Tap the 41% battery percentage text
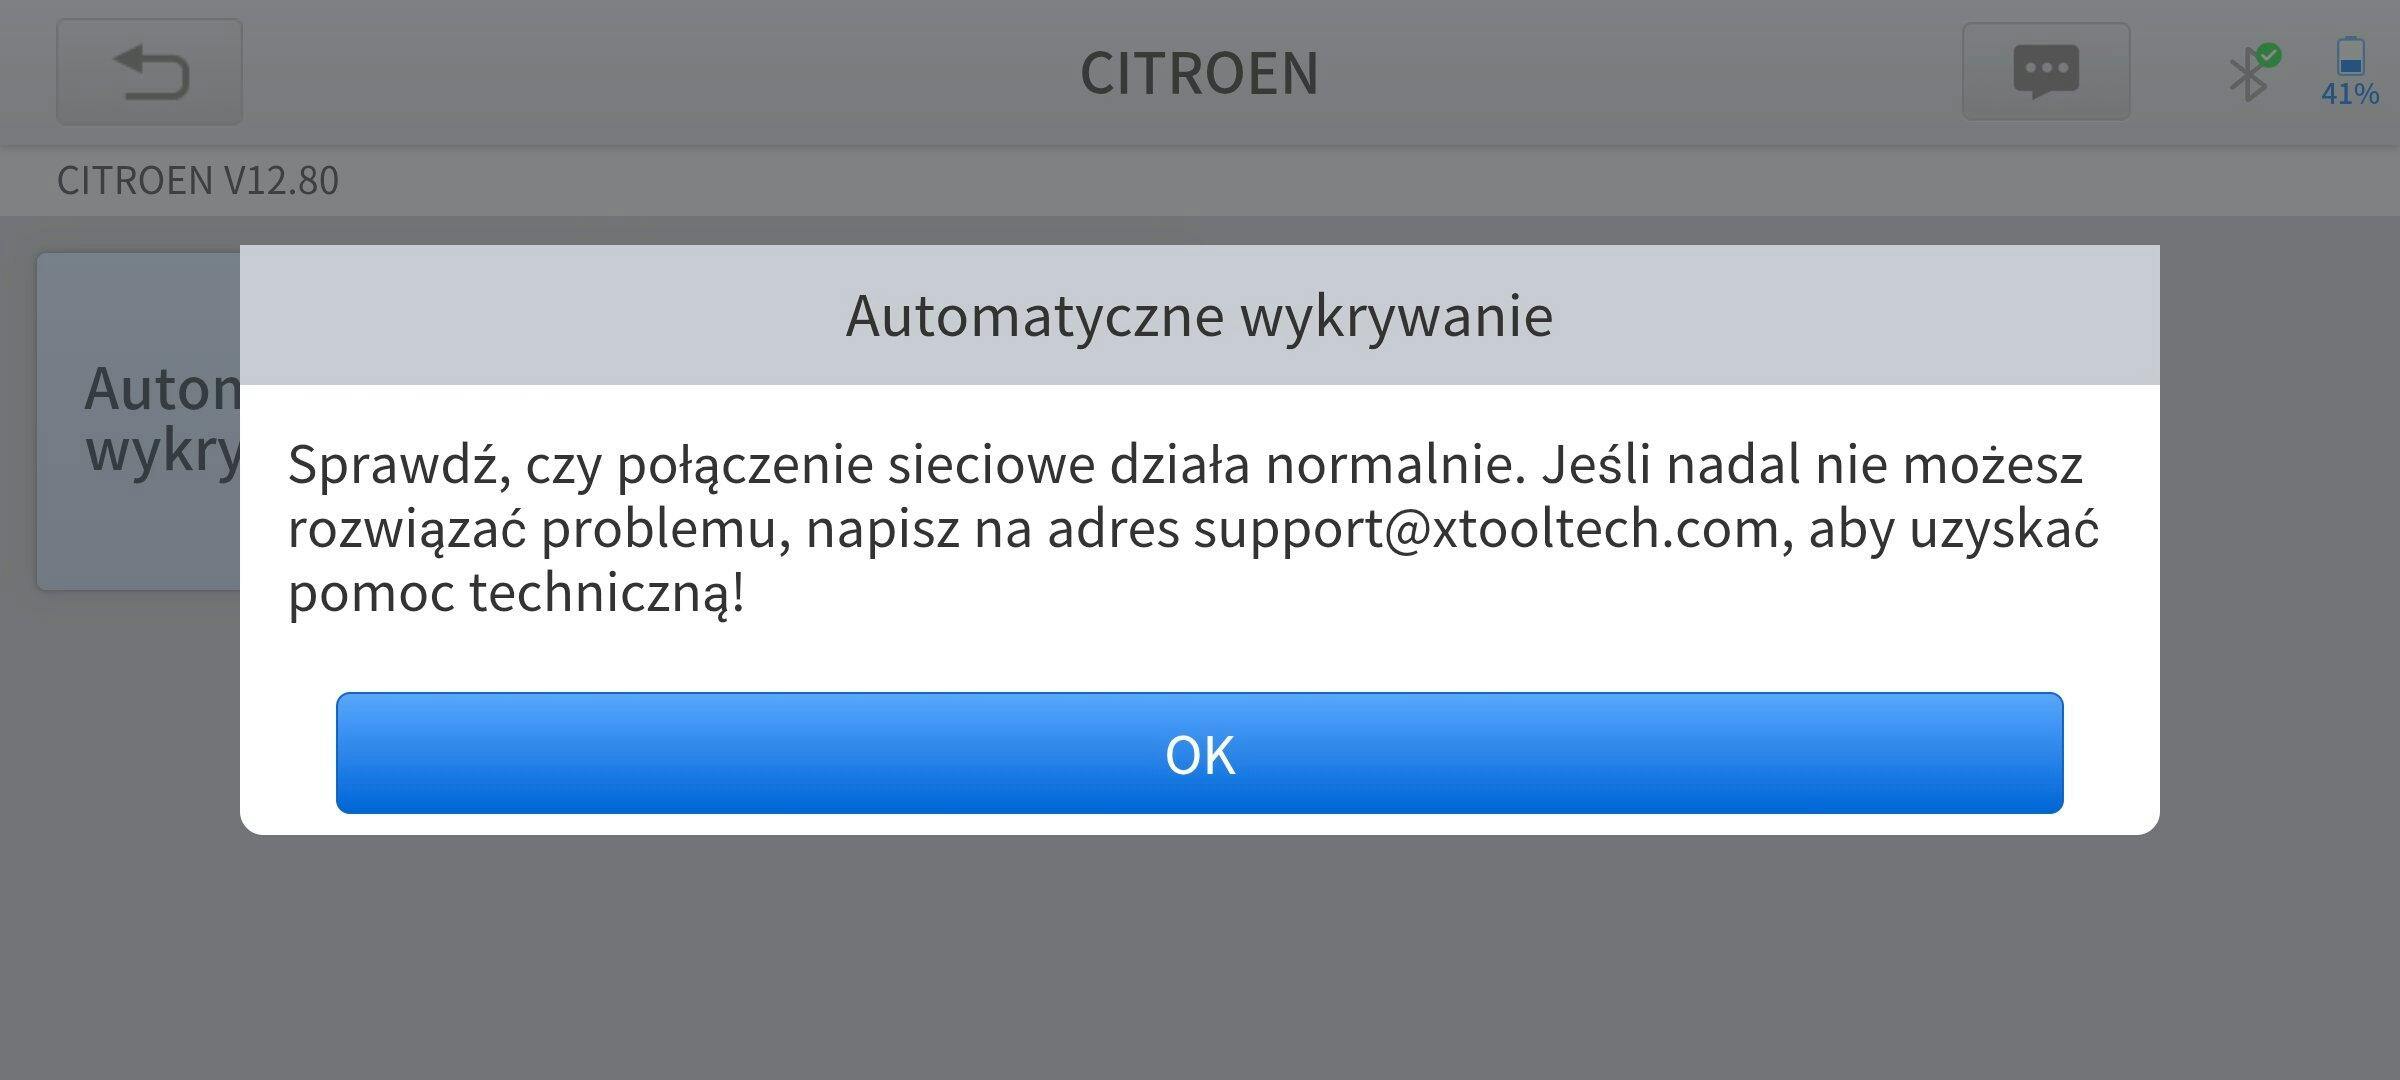The height and width of the screenshot is (1080, 2400). pos(2350,94)
